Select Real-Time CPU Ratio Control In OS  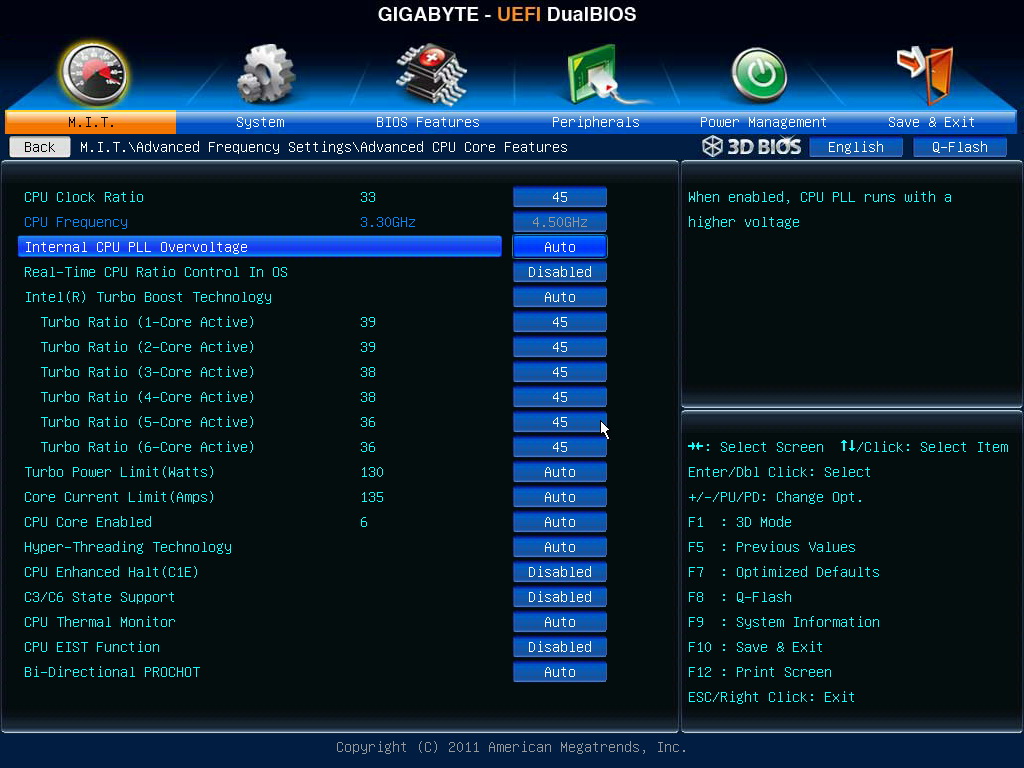[155, 272]
